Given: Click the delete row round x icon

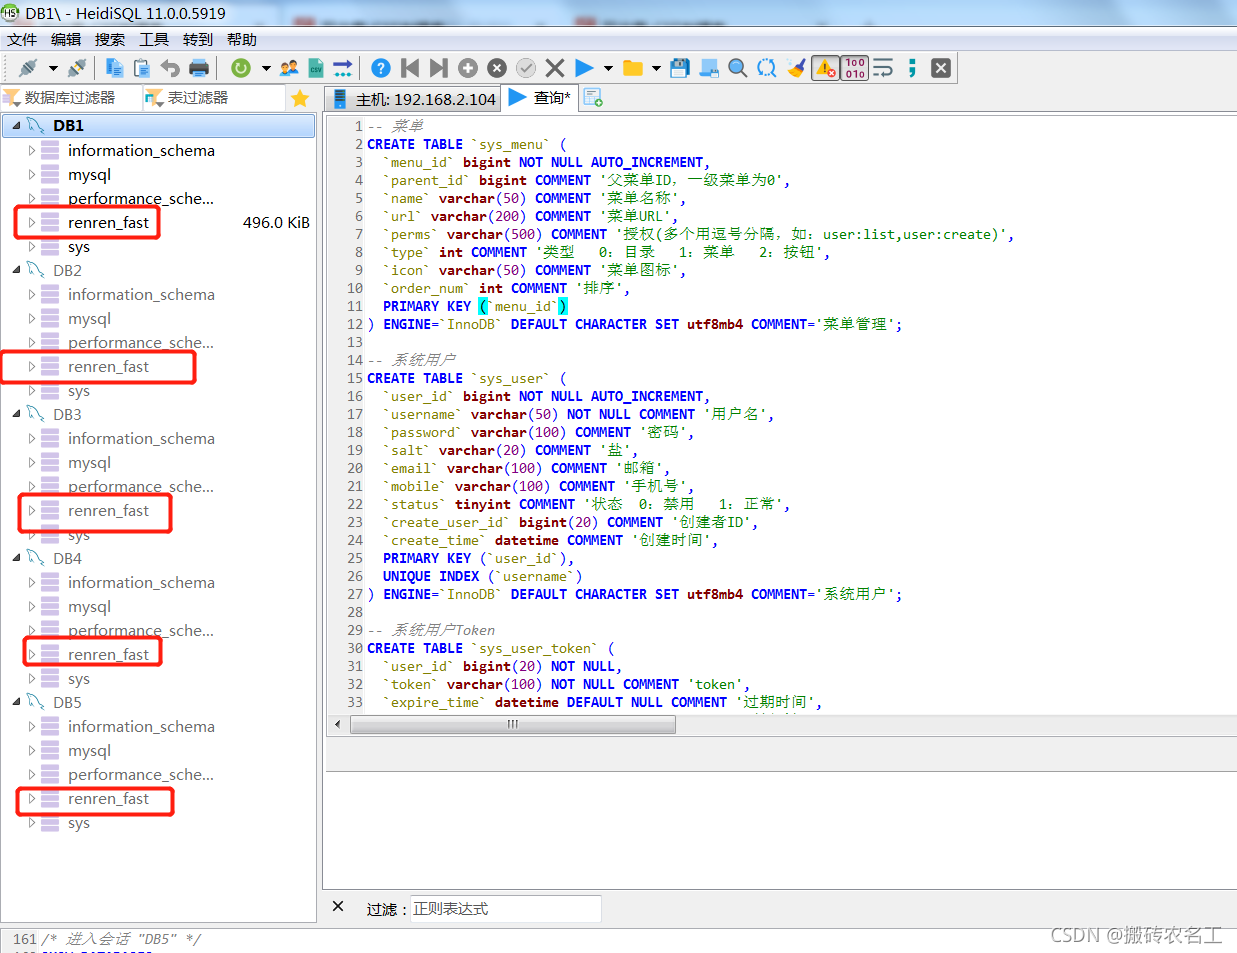Looking at the screenshot, I should pyautogui.click(x=497, y=68).
